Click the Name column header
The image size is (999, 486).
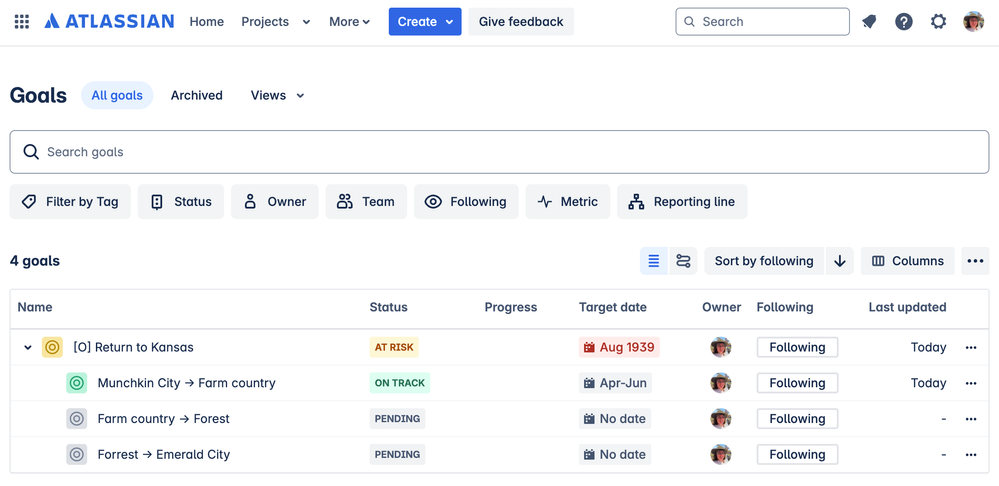(x=35, y=307)
